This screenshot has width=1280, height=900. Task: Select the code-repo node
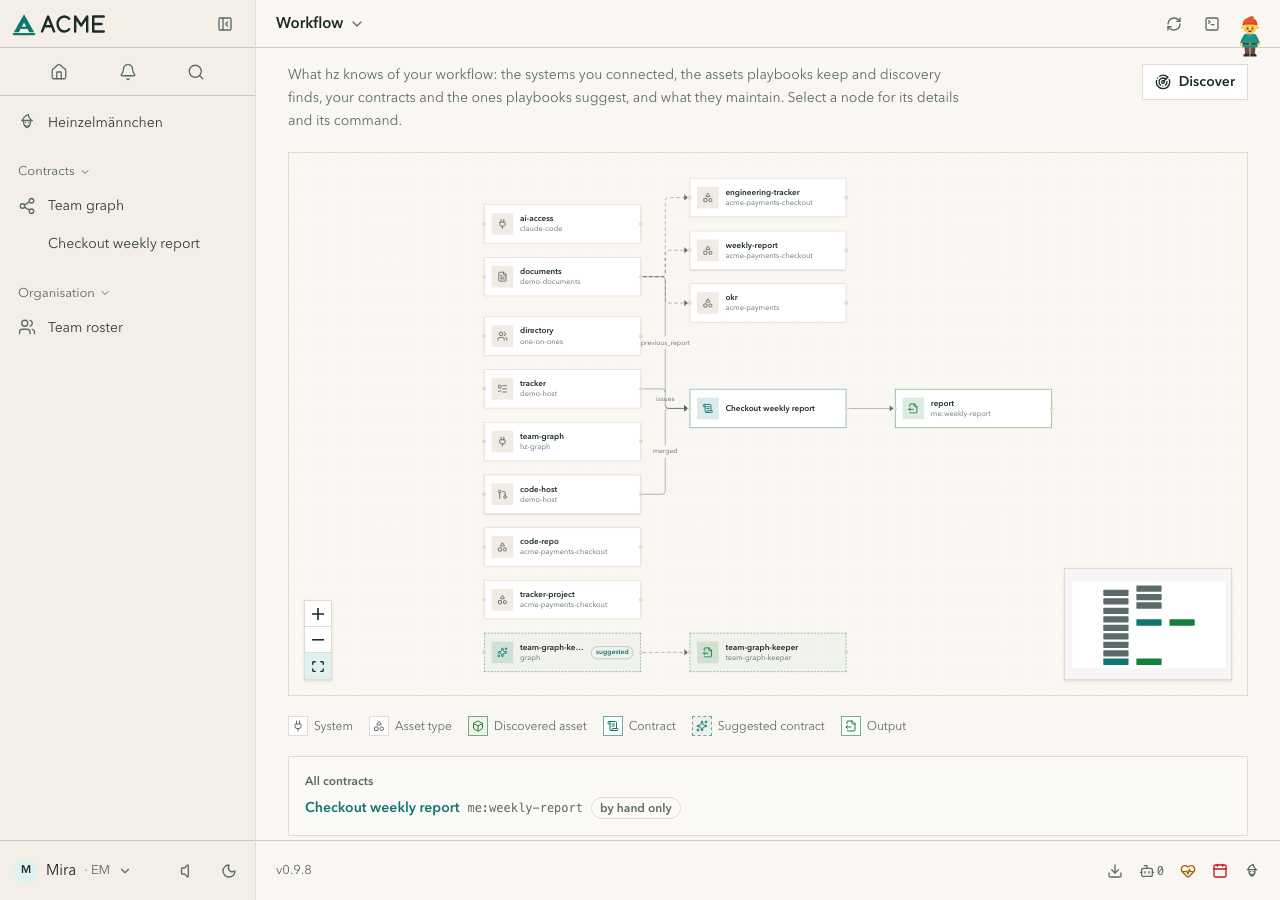tap(562, 547)
